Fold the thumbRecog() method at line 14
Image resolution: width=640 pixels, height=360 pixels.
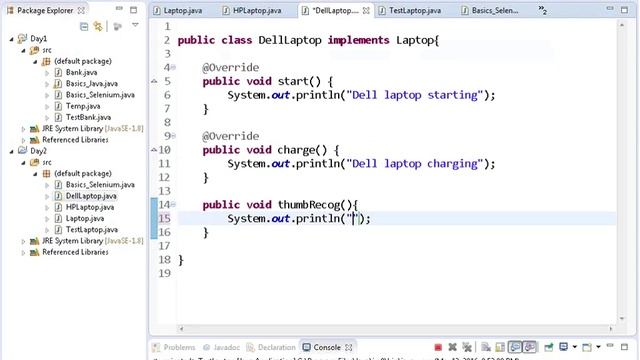tap(173, 204)
